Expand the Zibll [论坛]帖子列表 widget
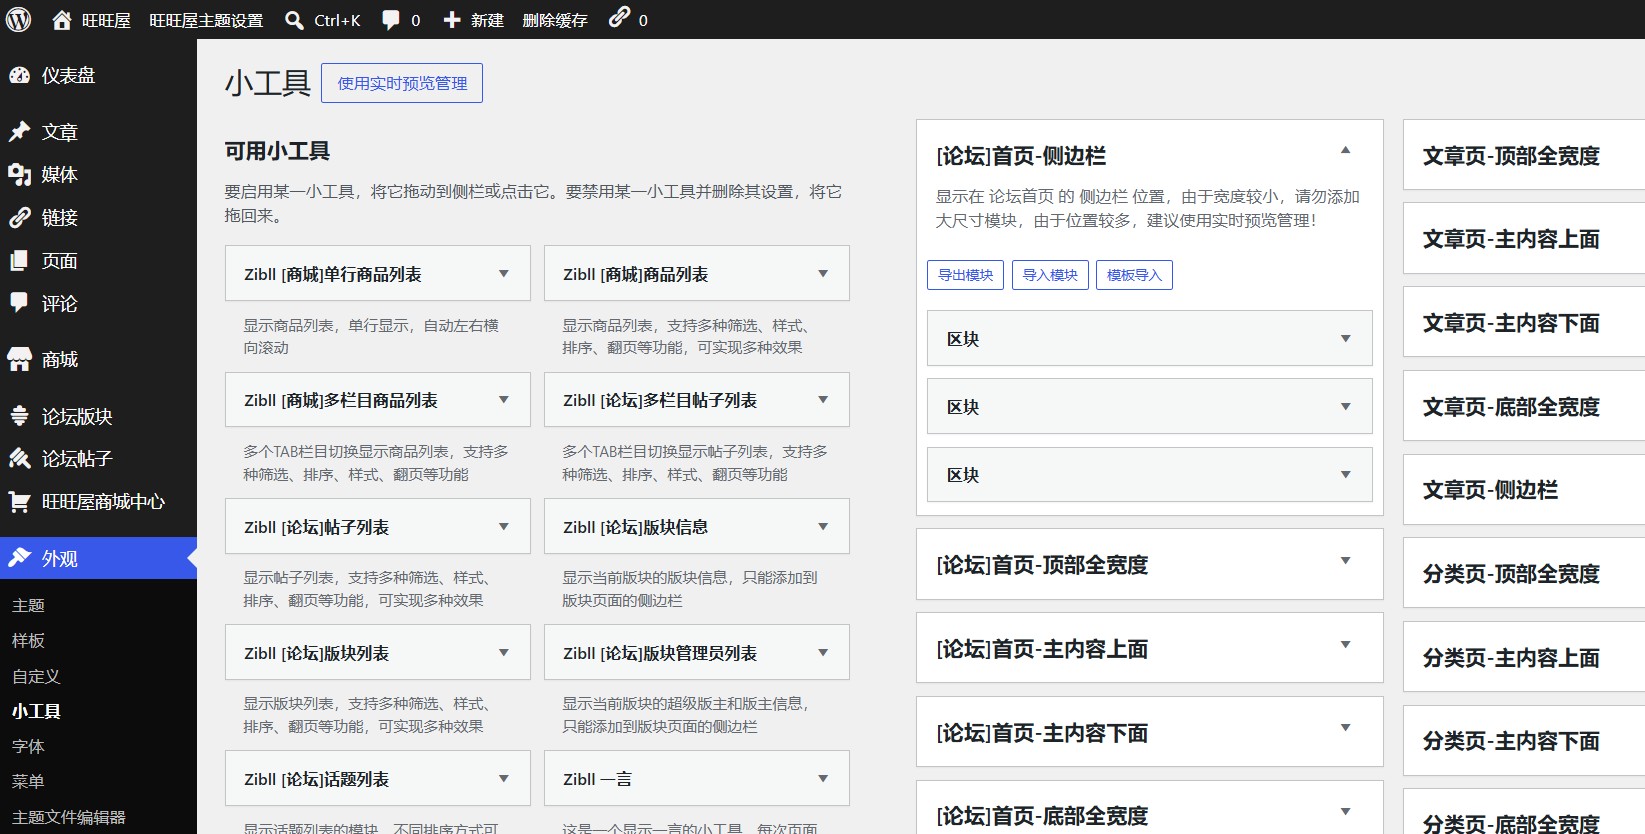 coord(504,527)
